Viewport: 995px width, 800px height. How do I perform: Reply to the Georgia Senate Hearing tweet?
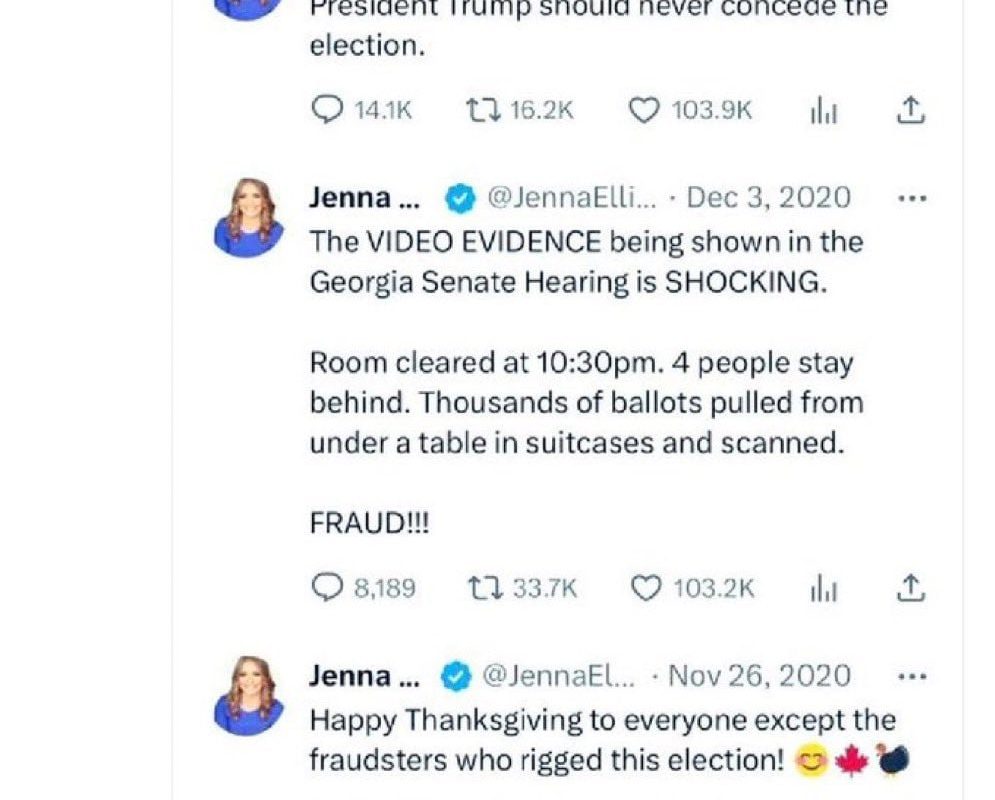(328, 588)
